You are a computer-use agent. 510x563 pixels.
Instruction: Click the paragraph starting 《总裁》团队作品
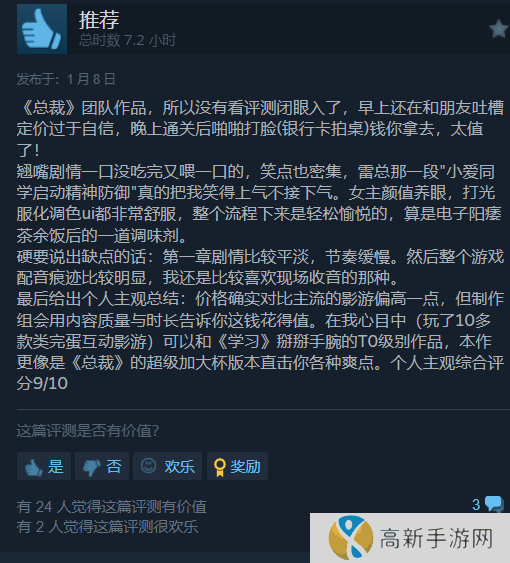[260, 129]
